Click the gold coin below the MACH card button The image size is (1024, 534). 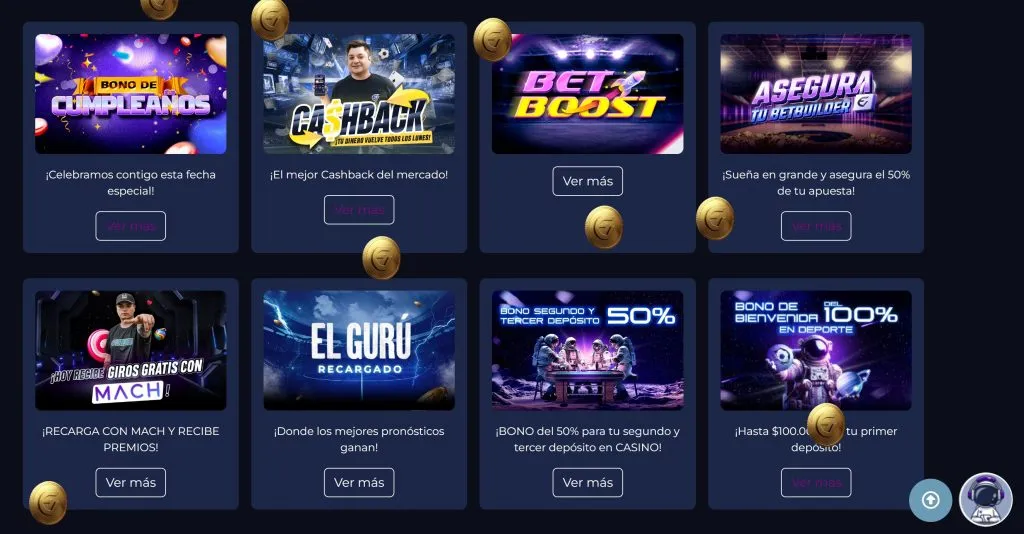click(x=48, y=502)
